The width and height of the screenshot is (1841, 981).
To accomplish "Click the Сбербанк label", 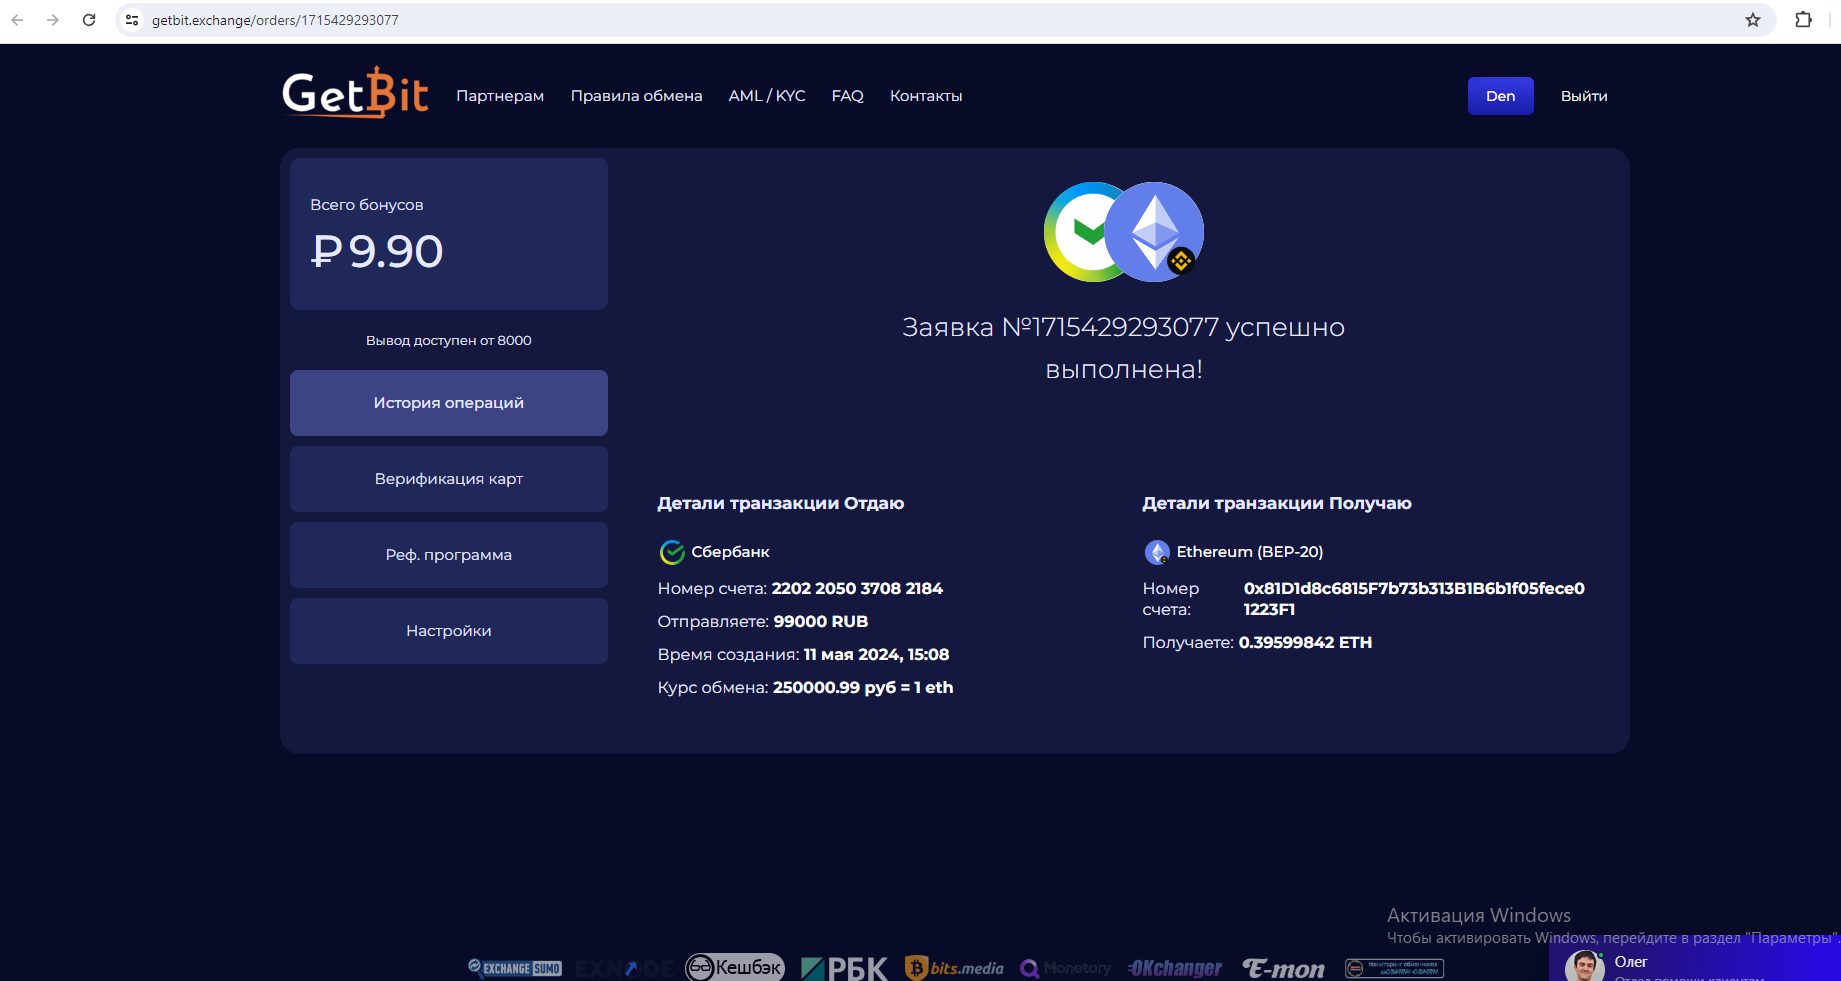I will (731, 552).
